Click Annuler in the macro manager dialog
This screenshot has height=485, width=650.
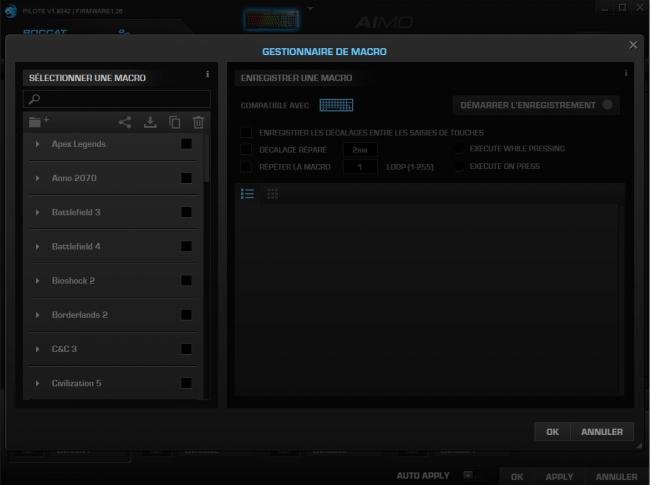coord(602,432)
